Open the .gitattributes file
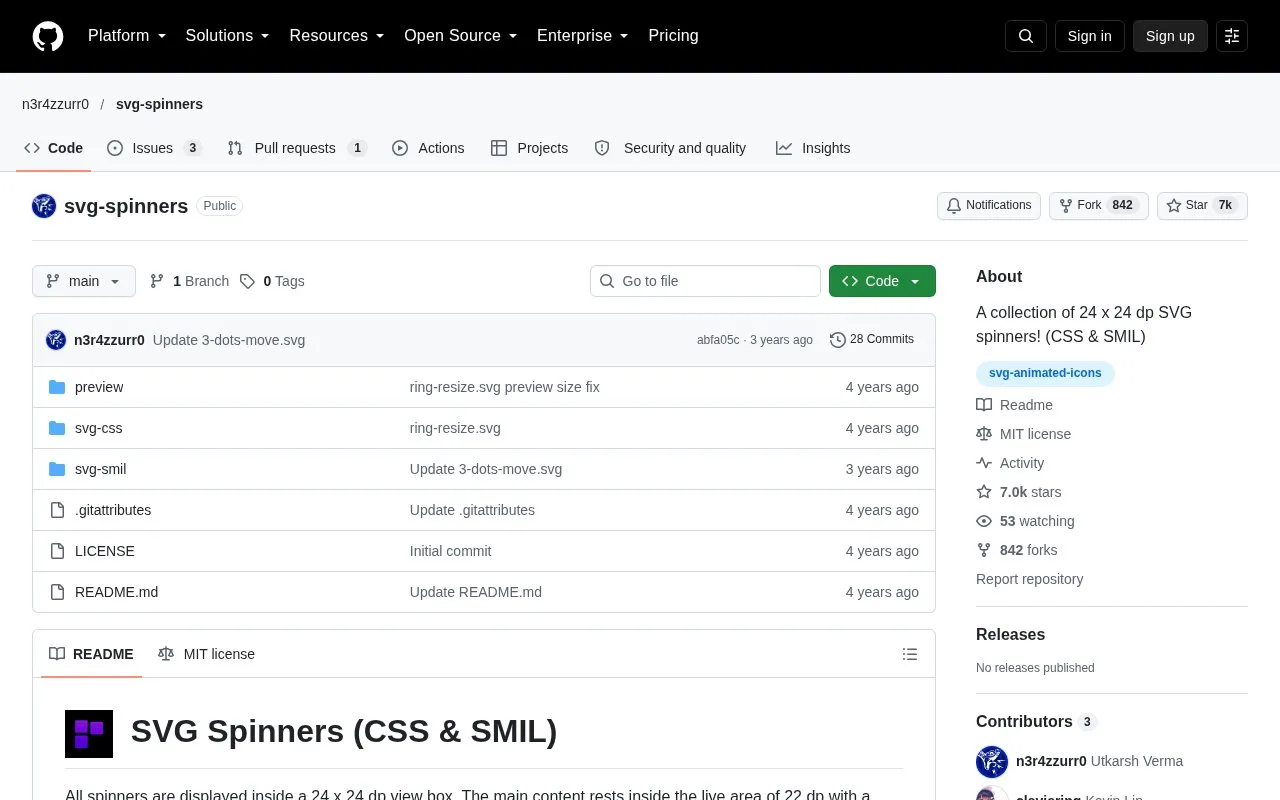The height and width of the screenshot is (800, 1280). [x=113, y=510]
